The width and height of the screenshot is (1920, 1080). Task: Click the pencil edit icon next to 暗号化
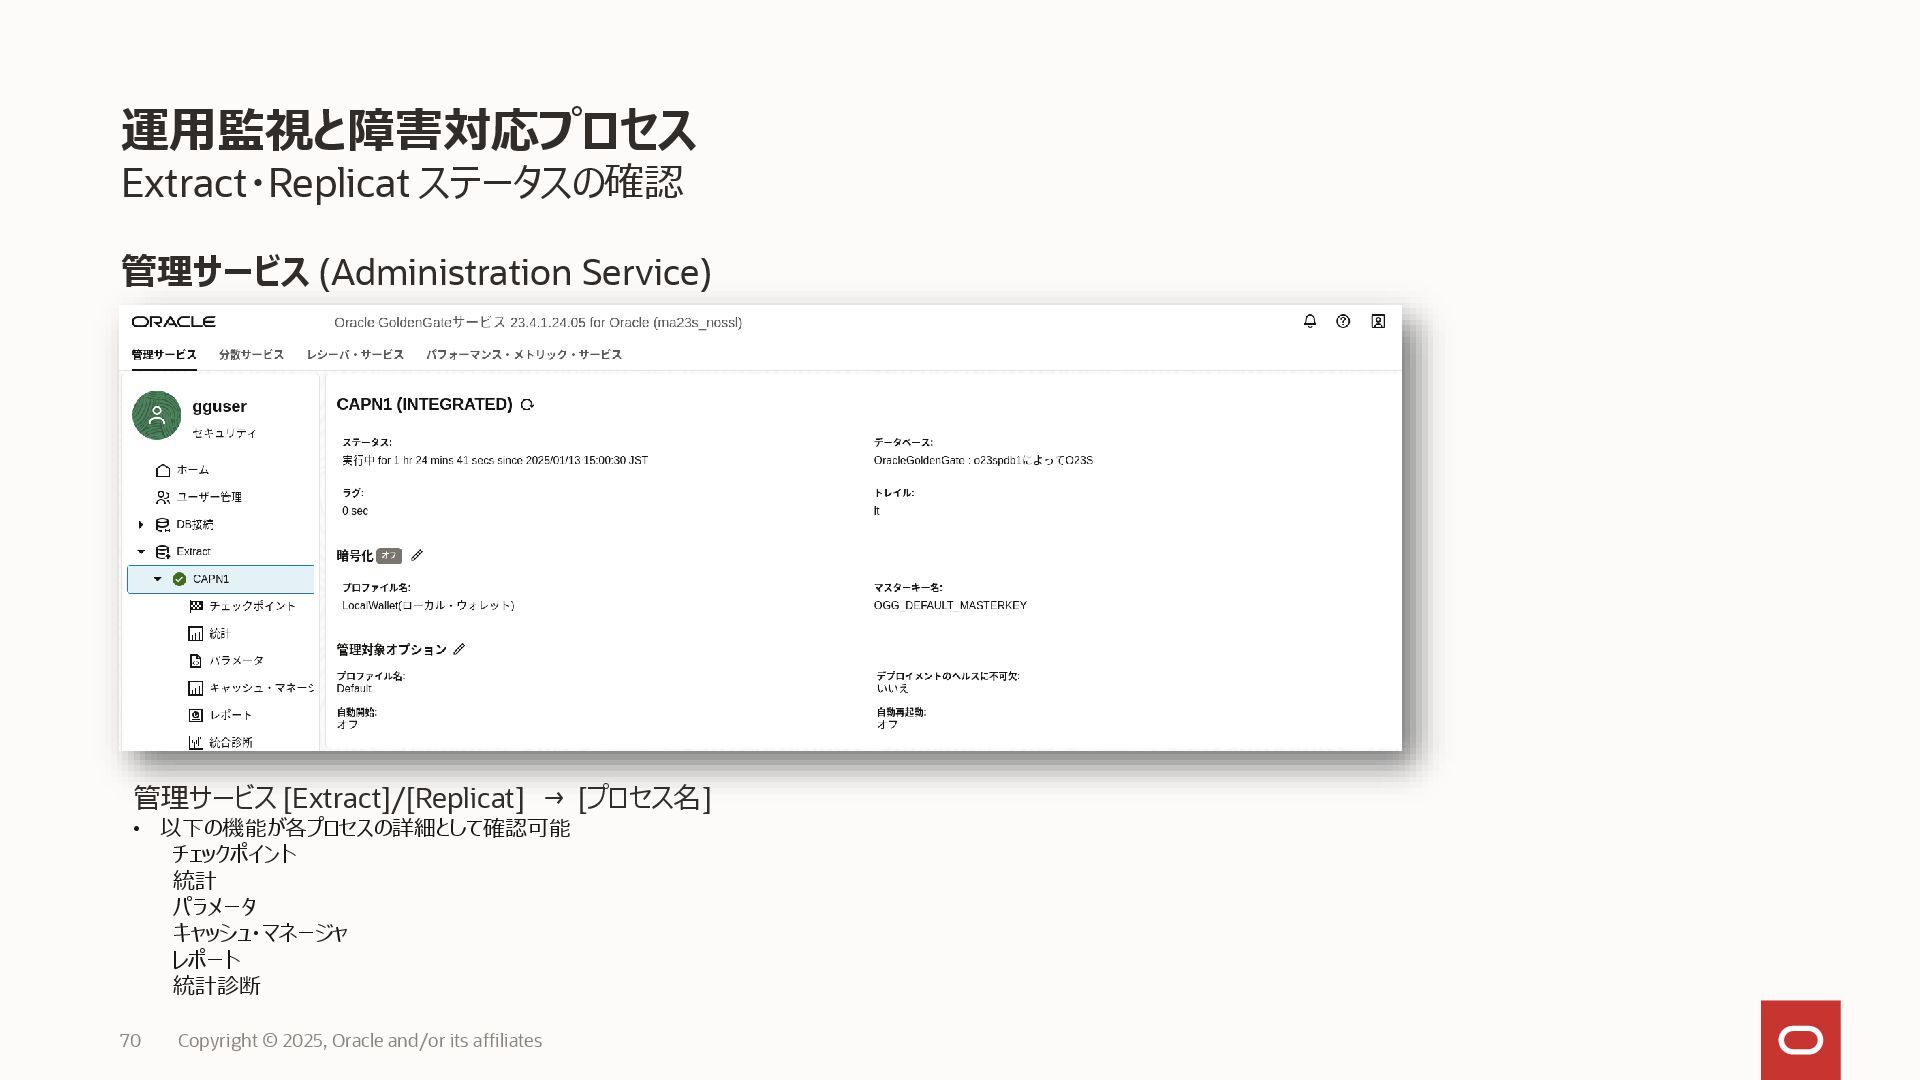pos(417,555)
